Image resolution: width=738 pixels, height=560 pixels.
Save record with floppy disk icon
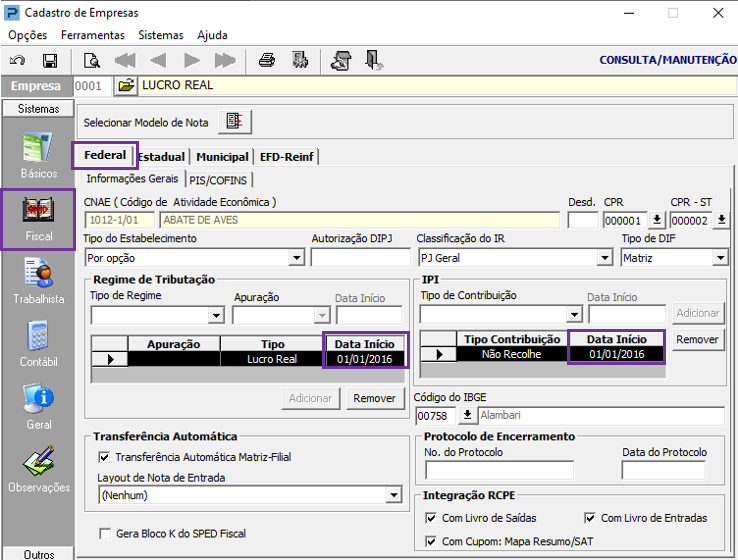click(x=50, y=61)
